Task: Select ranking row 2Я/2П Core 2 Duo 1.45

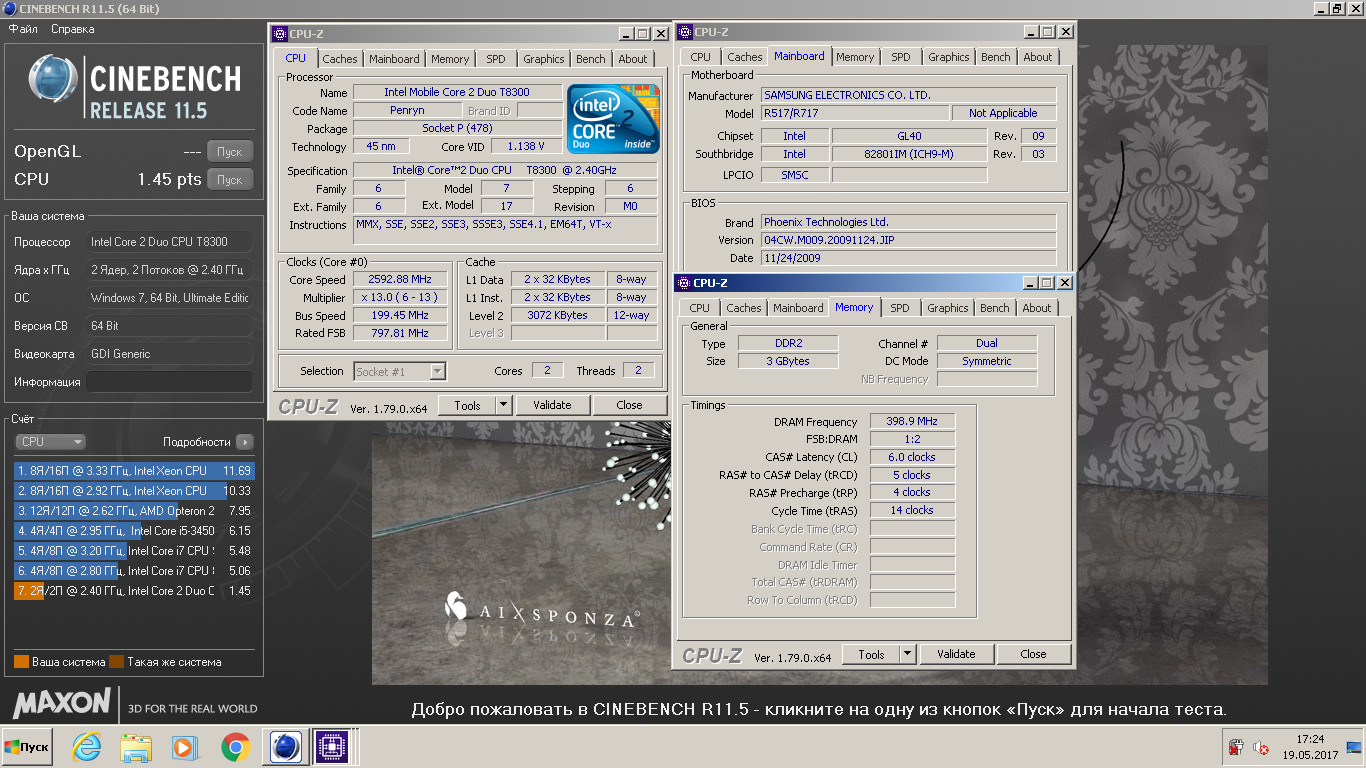Action: coord(134,591)
